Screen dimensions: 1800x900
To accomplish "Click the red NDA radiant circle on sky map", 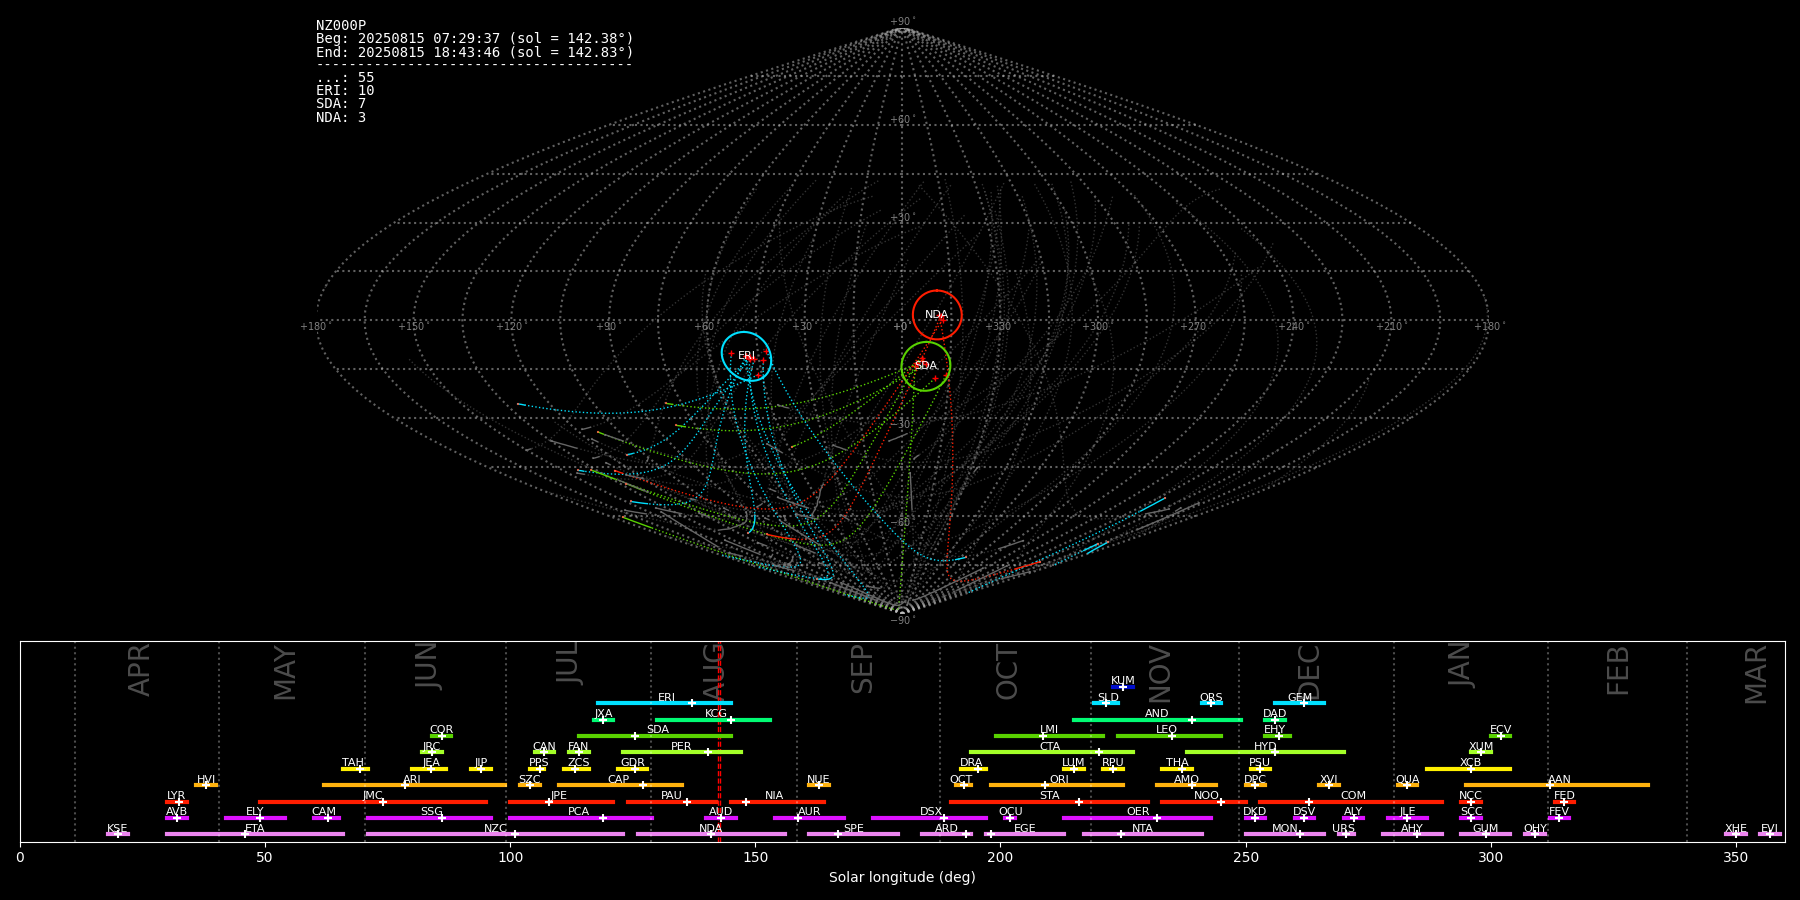I will [937, 315].
